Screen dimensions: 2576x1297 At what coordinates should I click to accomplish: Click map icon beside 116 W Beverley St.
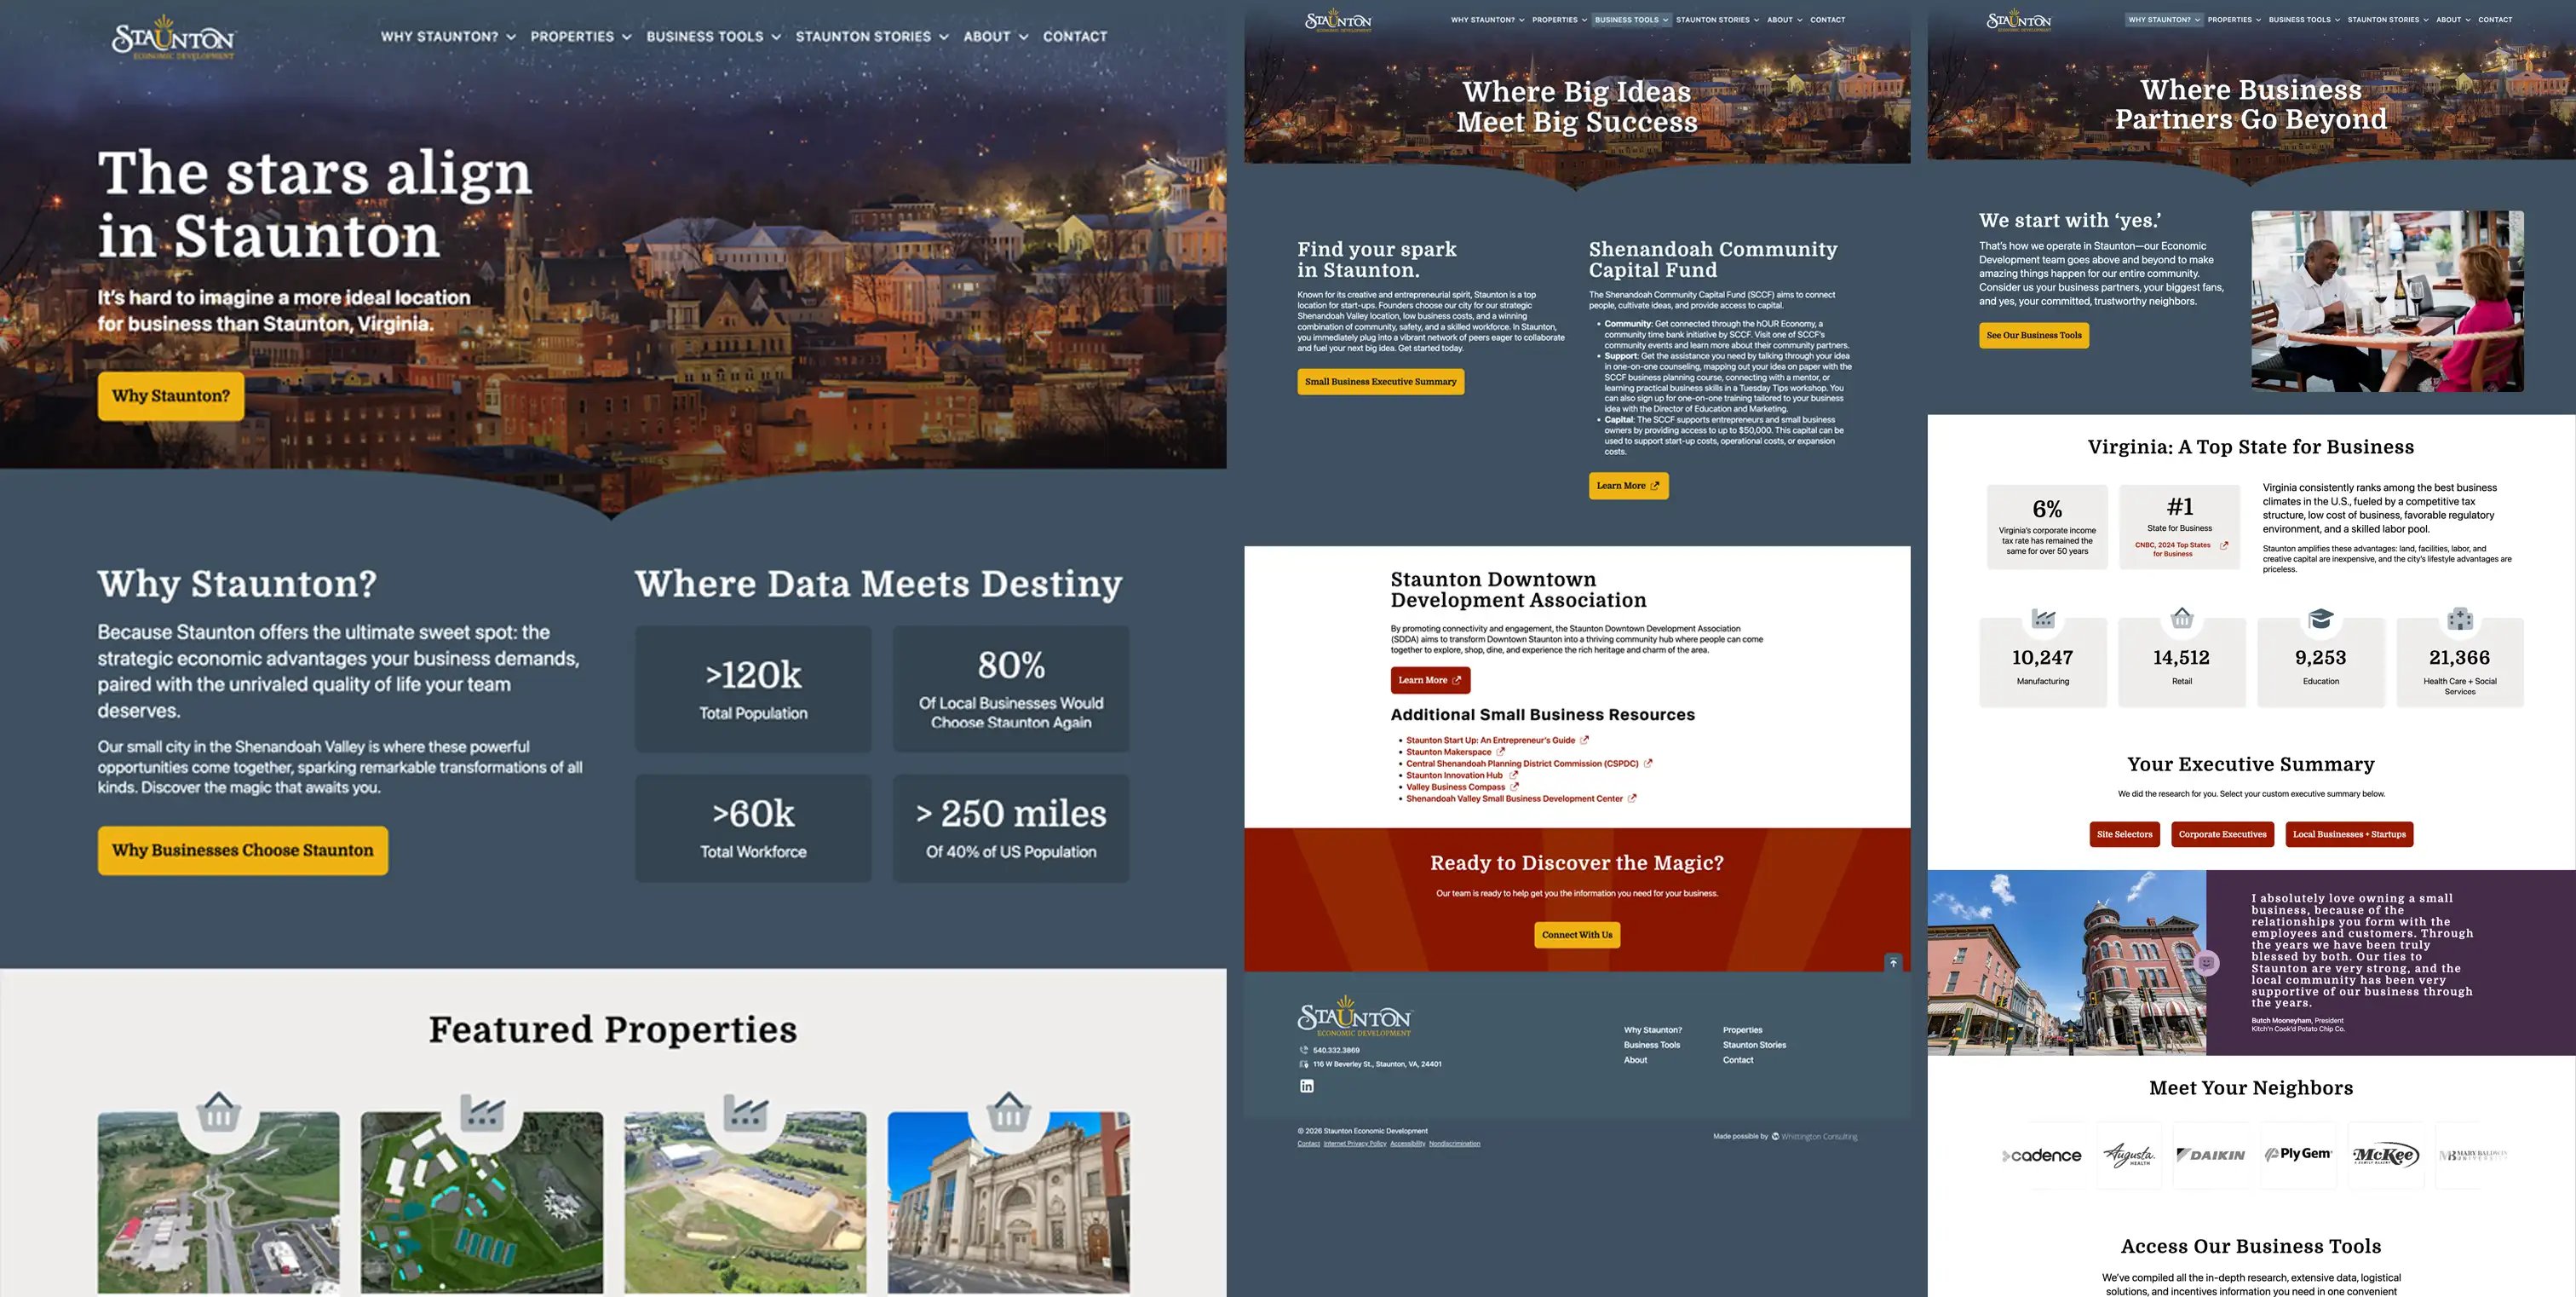click(x=1303, y=1064)
